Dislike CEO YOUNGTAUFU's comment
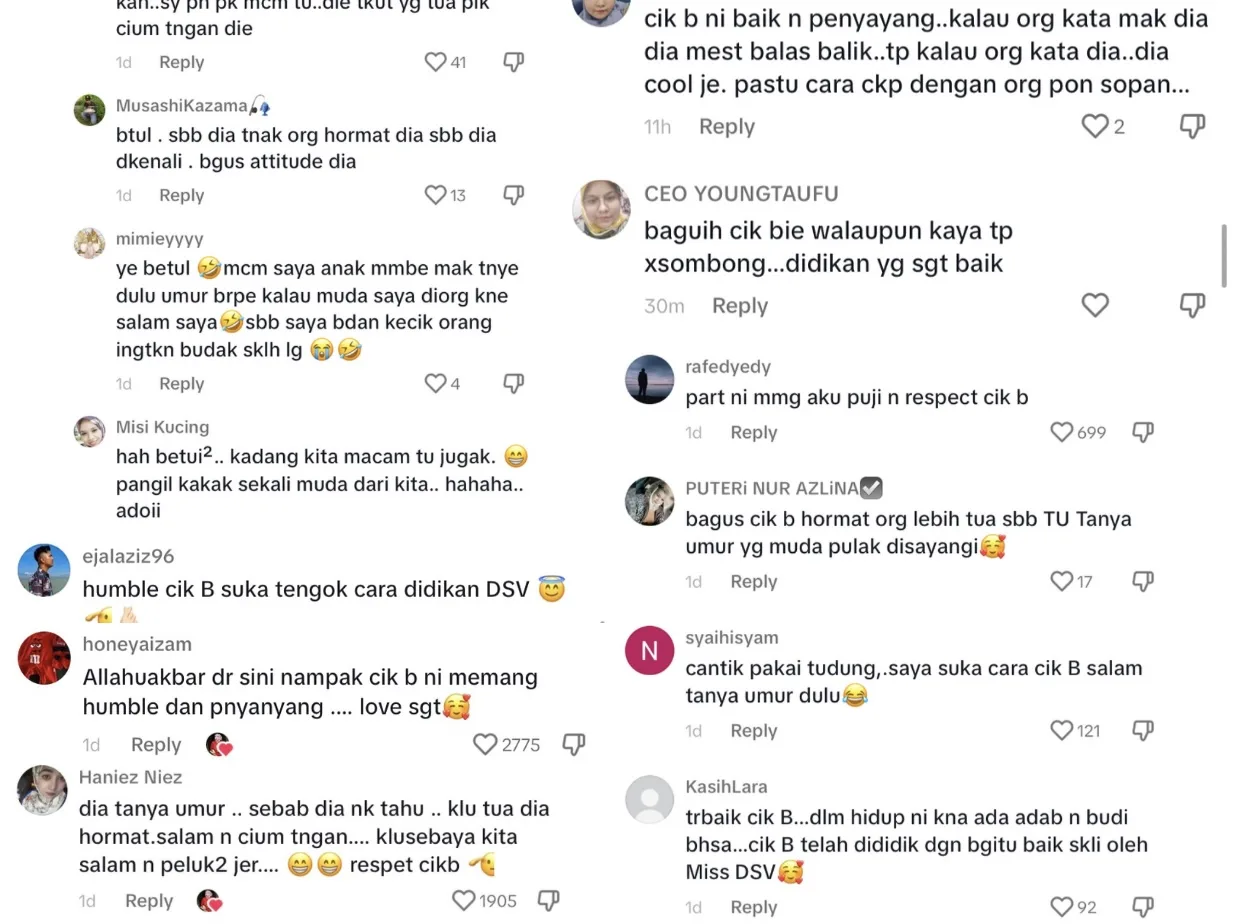 [1193, 305]
